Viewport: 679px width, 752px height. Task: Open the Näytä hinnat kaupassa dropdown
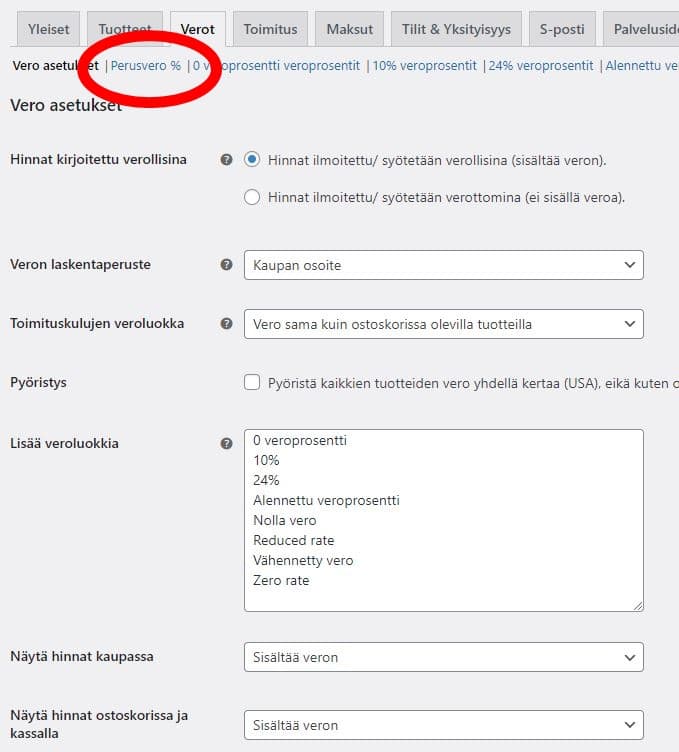click(443, 657)
